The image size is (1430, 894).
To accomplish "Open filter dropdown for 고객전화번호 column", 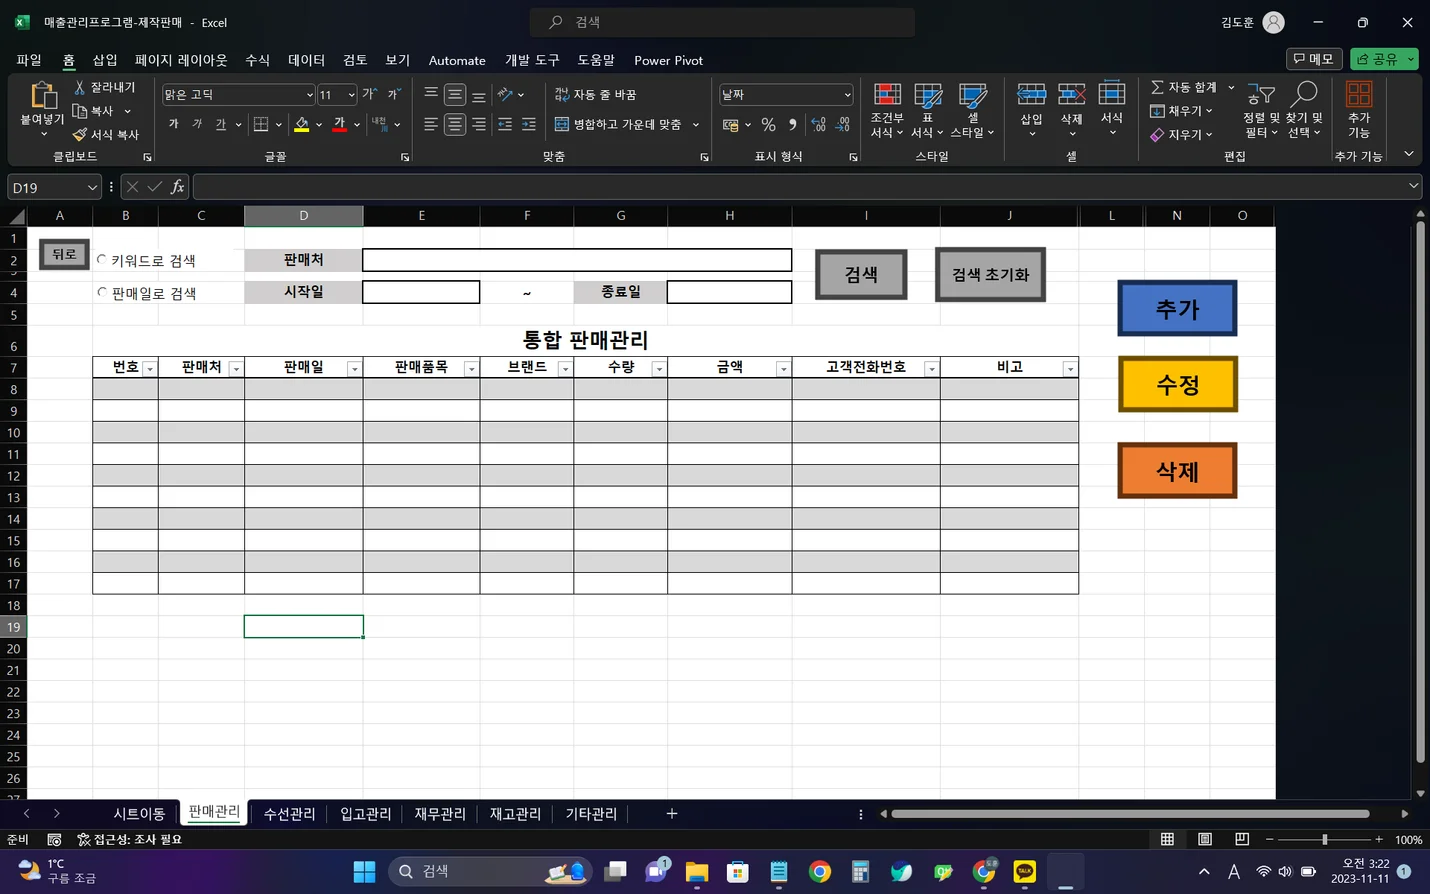I will pos(931,369).
